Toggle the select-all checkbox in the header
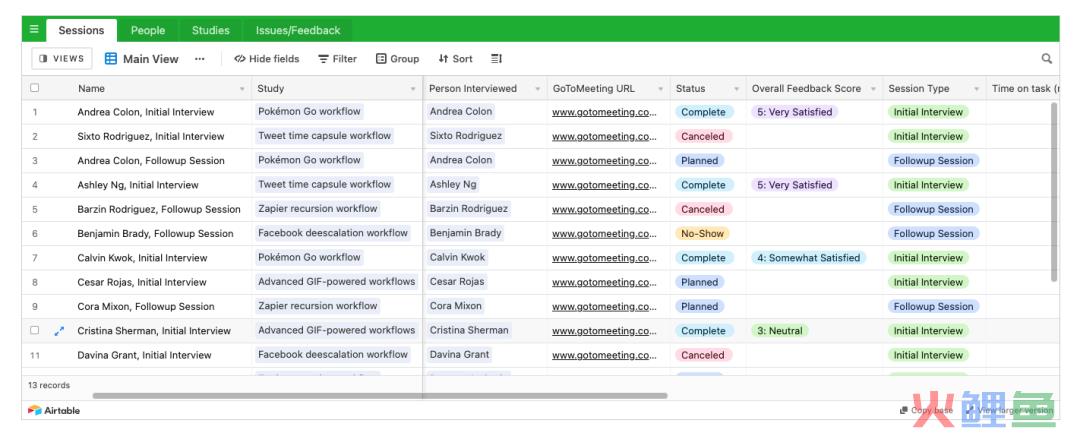This screenshot has width=1080, height=433. pyautogui.click(x=34, y=88)
